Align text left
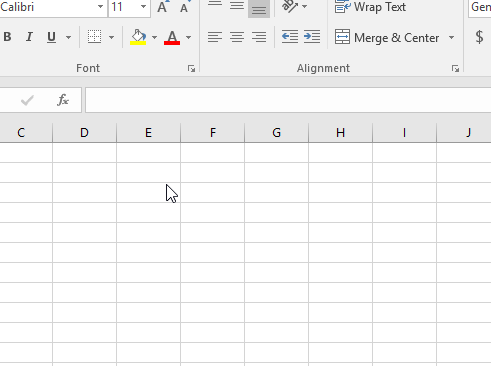This screenshot has width=491, height=366. 215,37
